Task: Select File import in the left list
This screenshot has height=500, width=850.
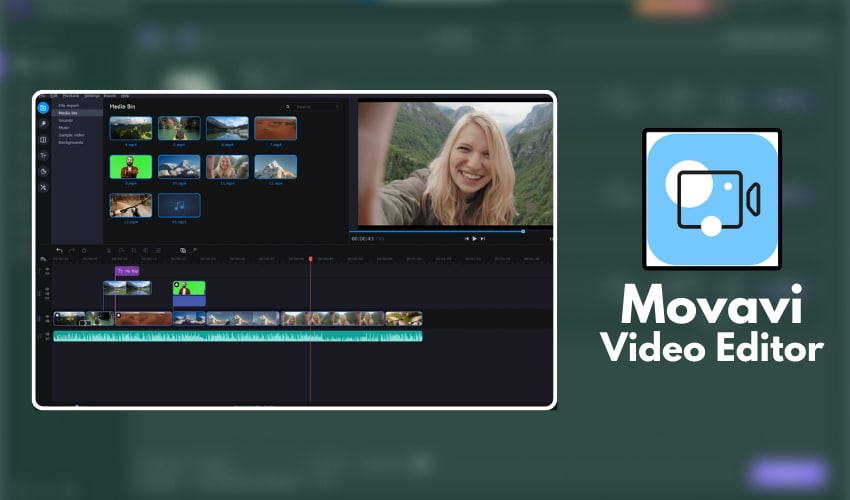Action: click(69, 105)
